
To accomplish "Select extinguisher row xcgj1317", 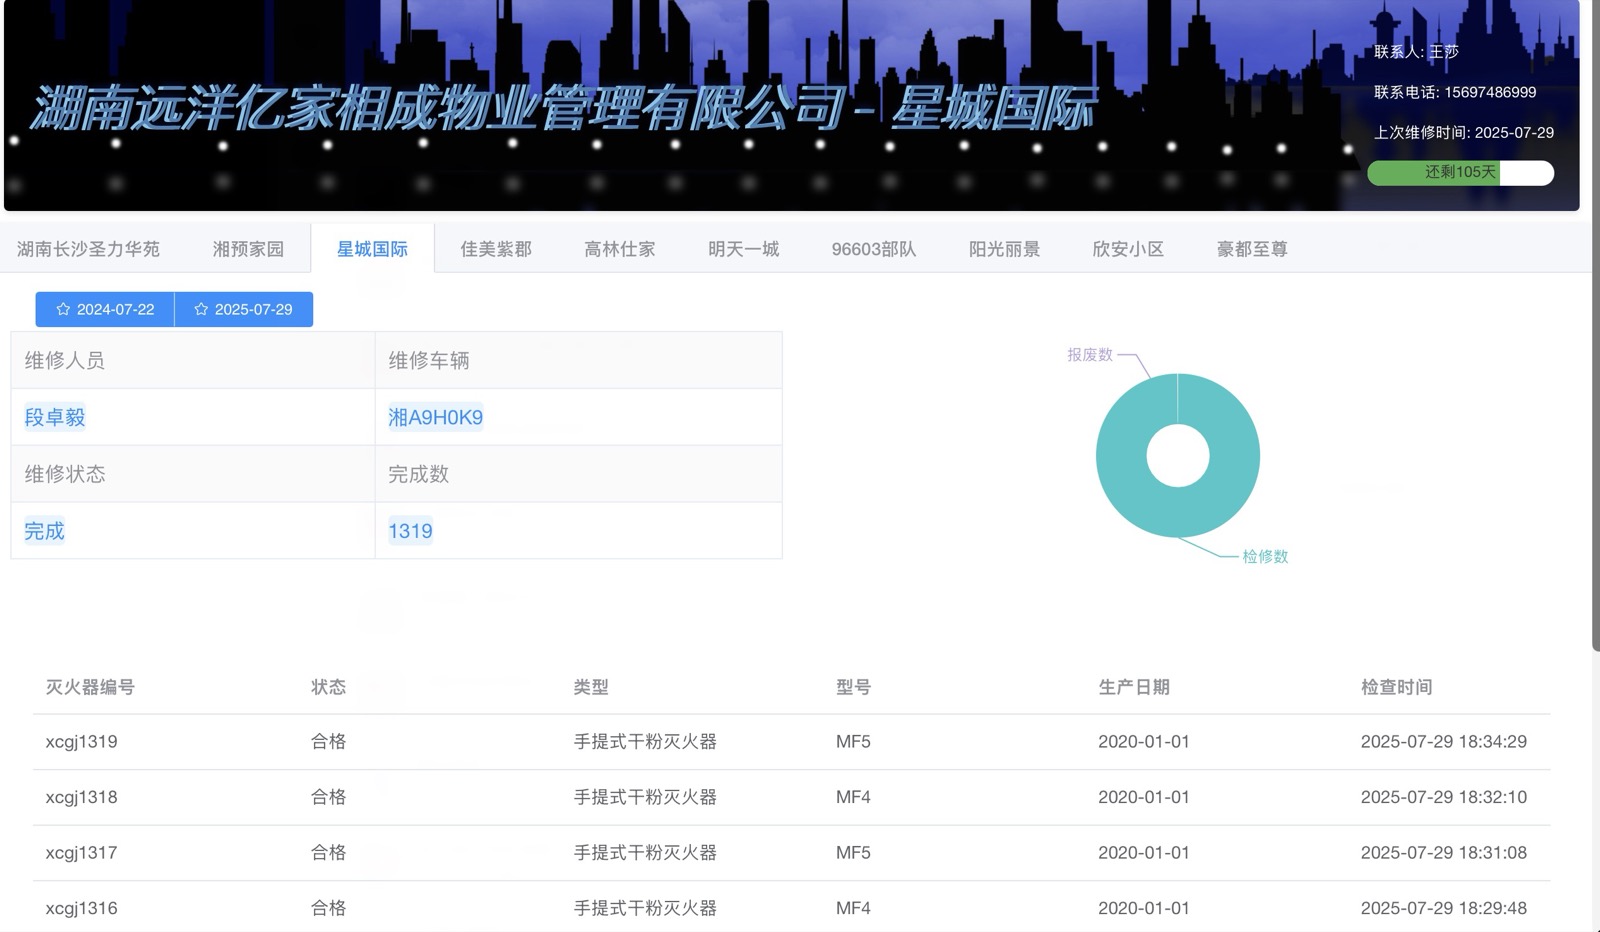I will click(791, 853).
